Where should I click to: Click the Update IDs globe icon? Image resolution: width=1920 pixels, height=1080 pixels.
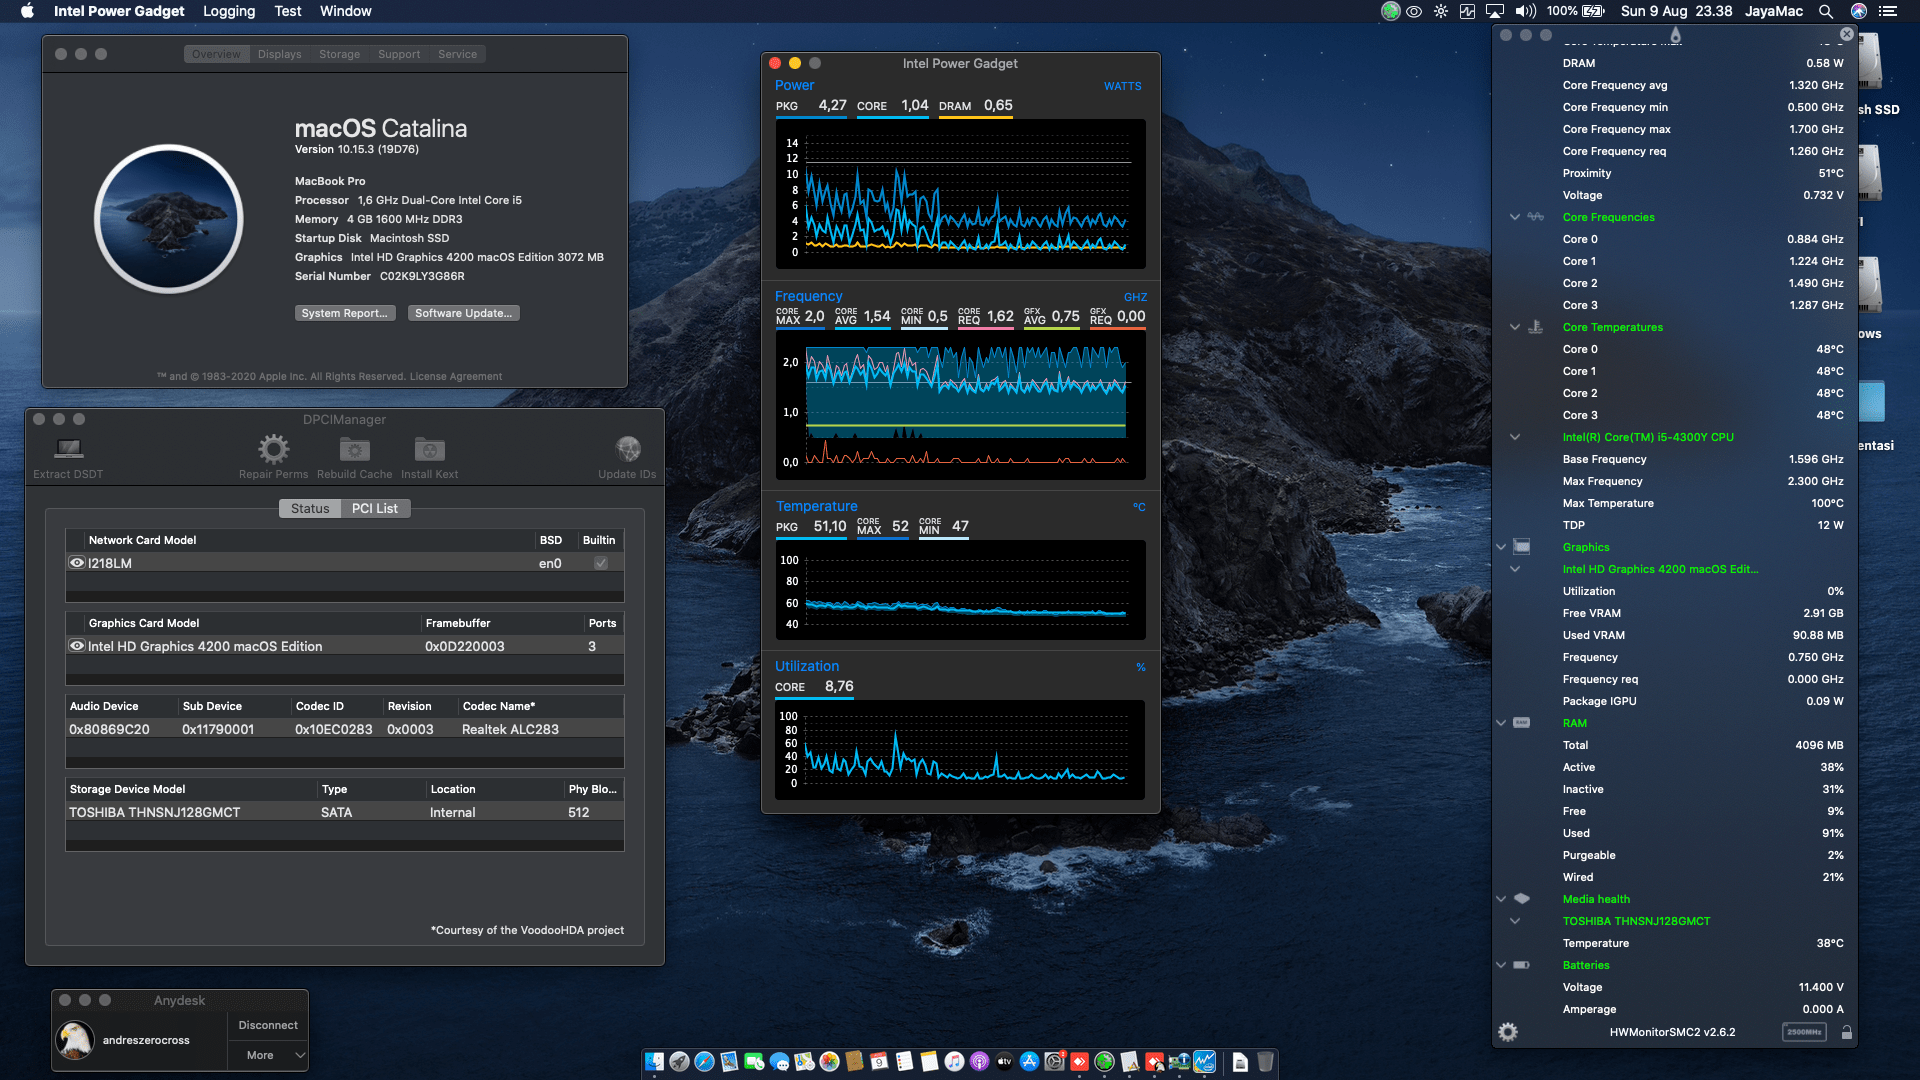[x=627, y=448]
